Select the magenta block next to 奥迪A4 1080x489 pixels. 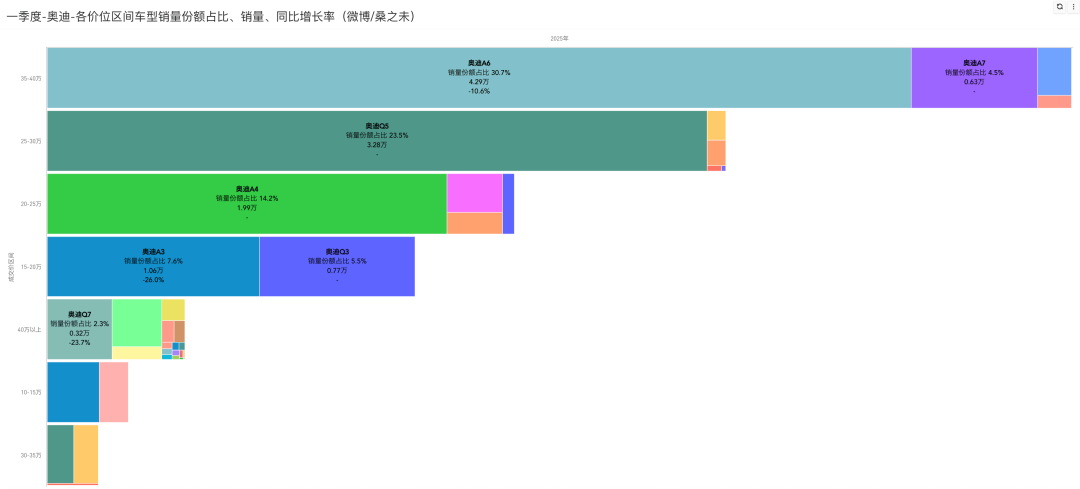[x=474, y=193]
